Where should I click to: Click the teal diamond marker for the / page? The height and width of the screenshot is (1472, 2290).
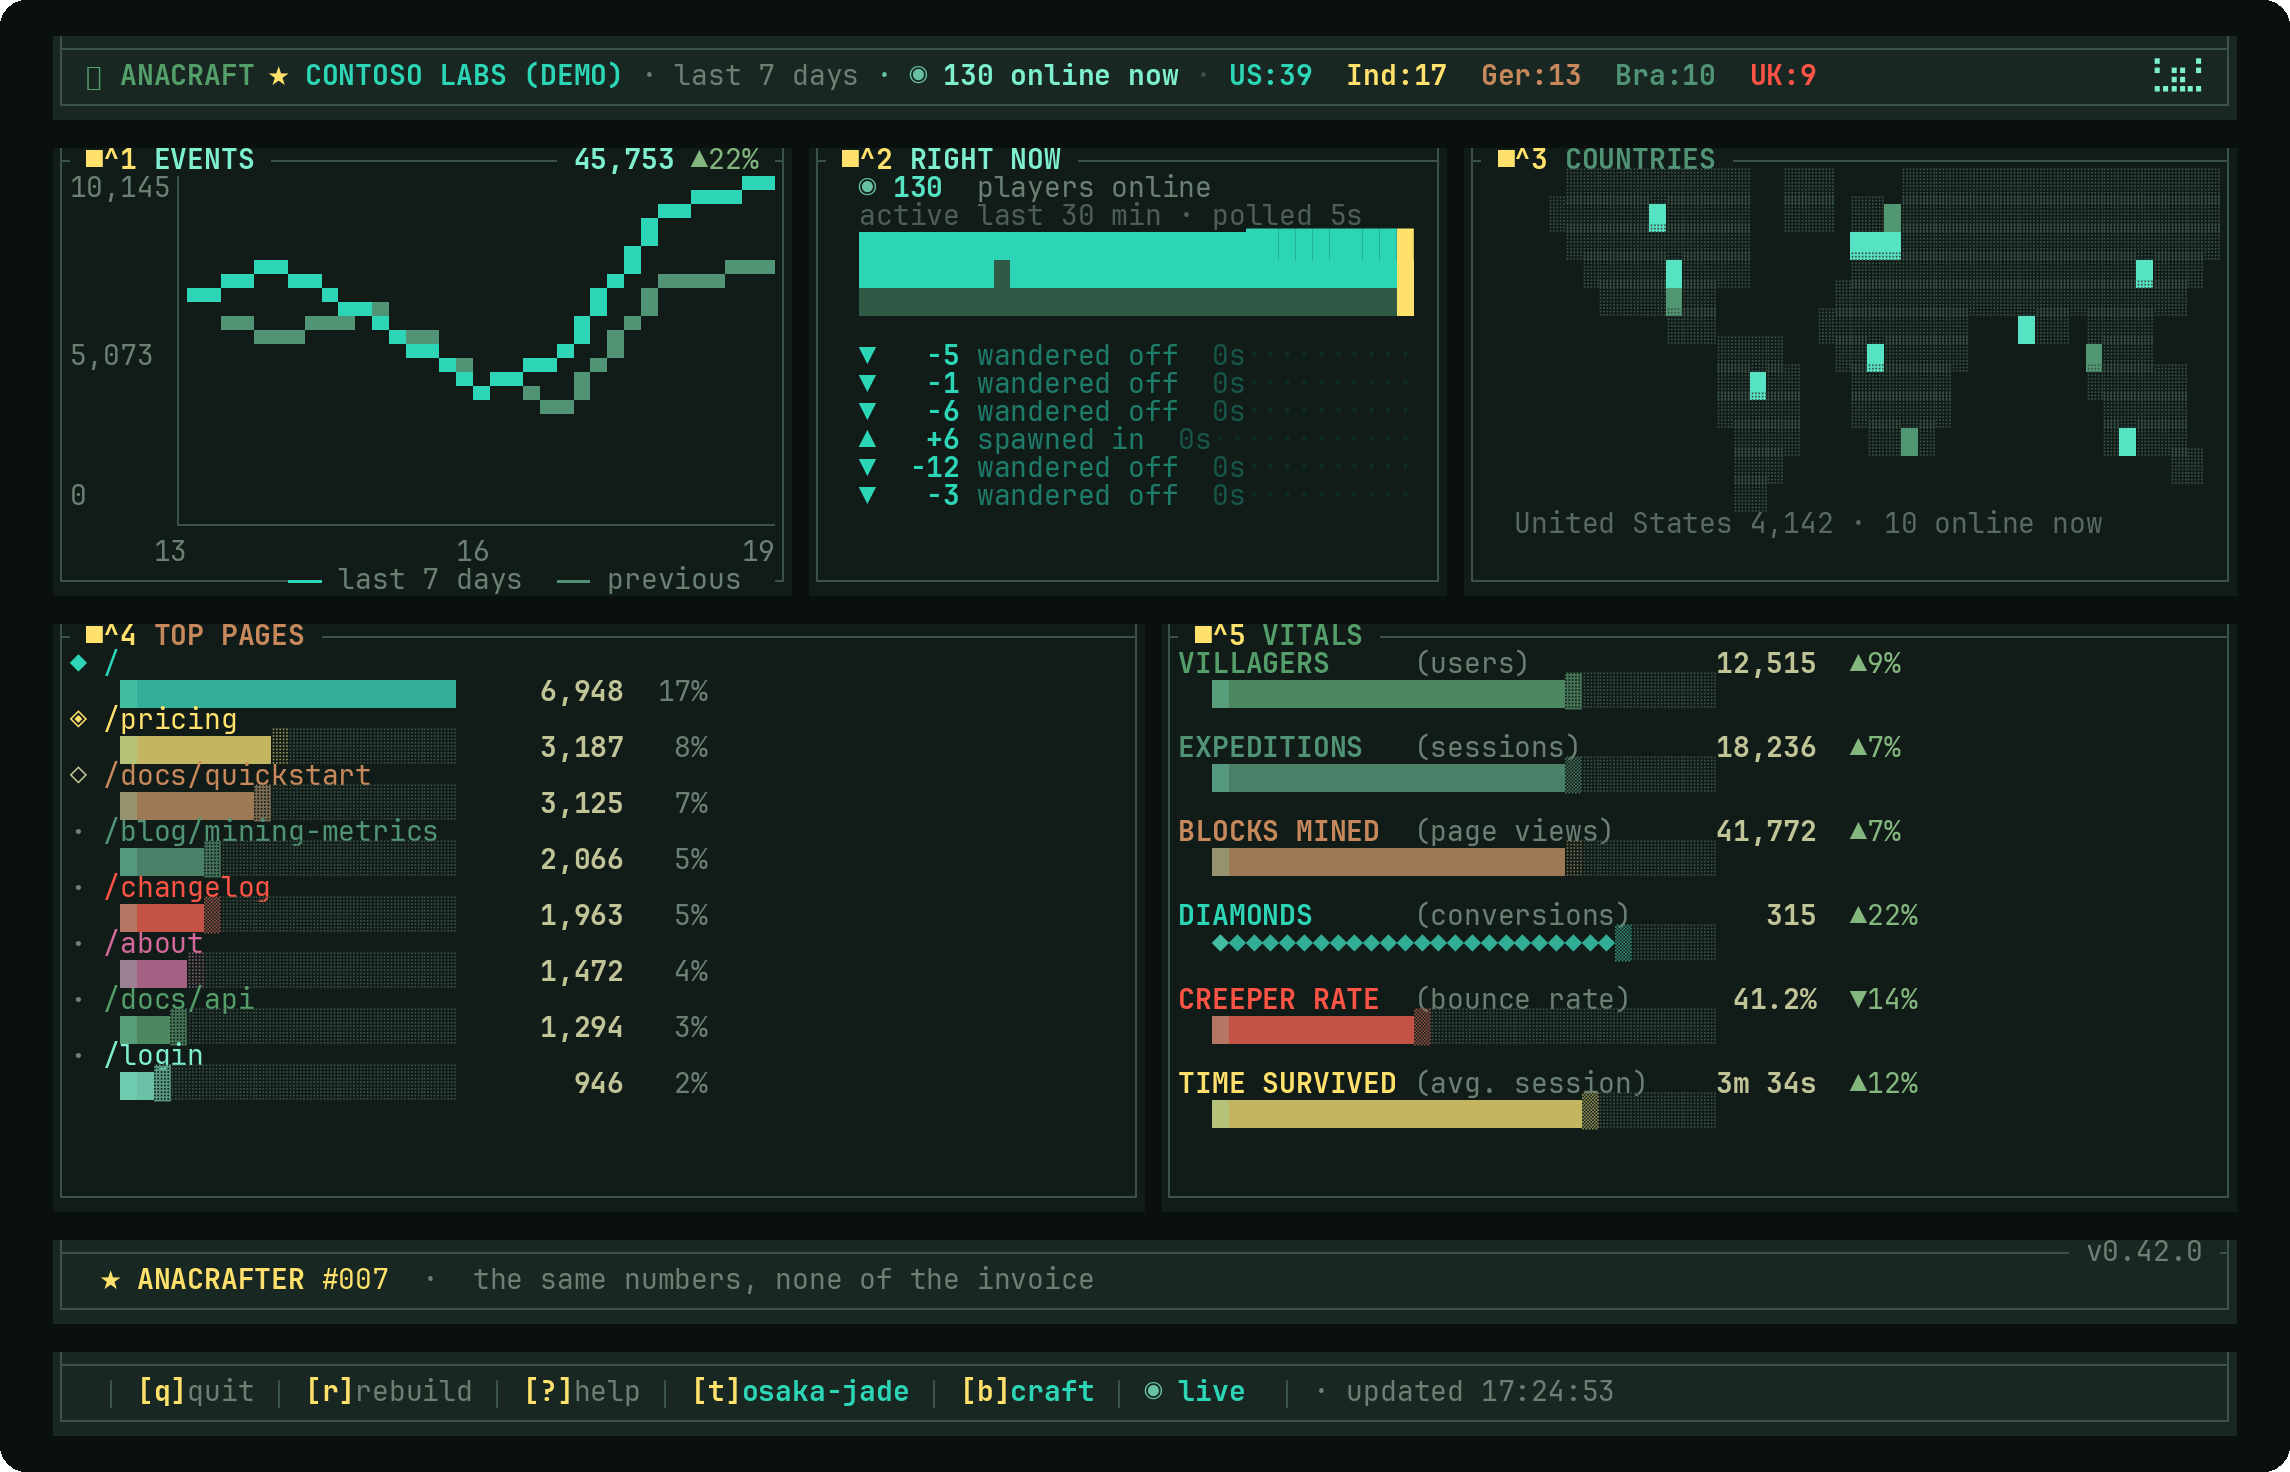pyautogui.click(x=79, y=662)
